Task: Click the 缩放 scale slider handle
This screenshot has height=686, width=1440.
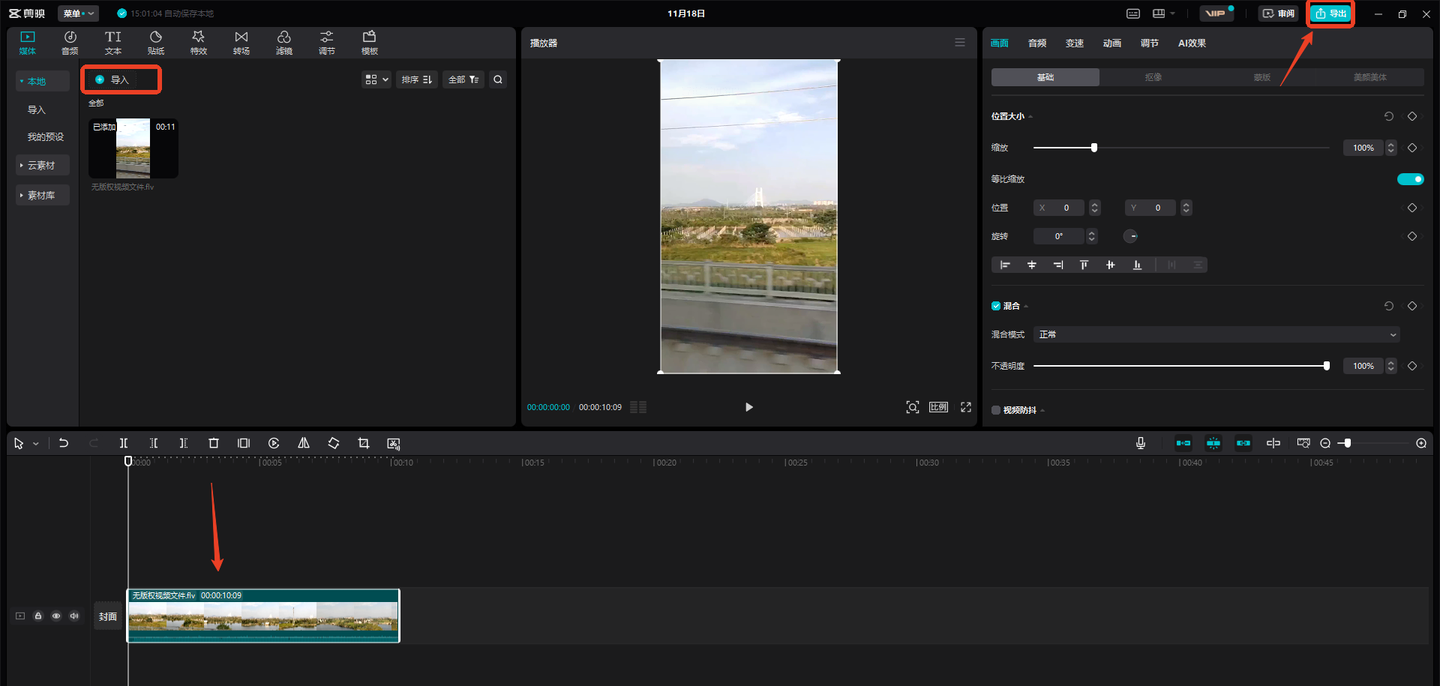Action: pyautogui.click(x=1094, y=147)
